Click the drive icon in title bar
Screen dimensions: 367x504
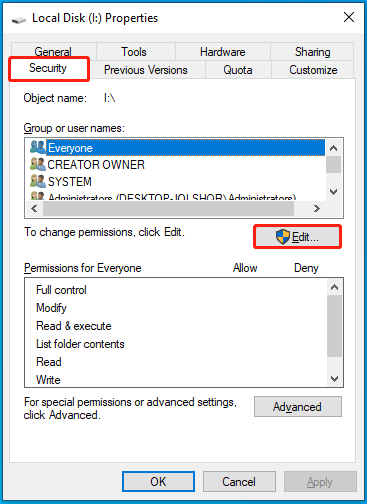coord(19,20)
